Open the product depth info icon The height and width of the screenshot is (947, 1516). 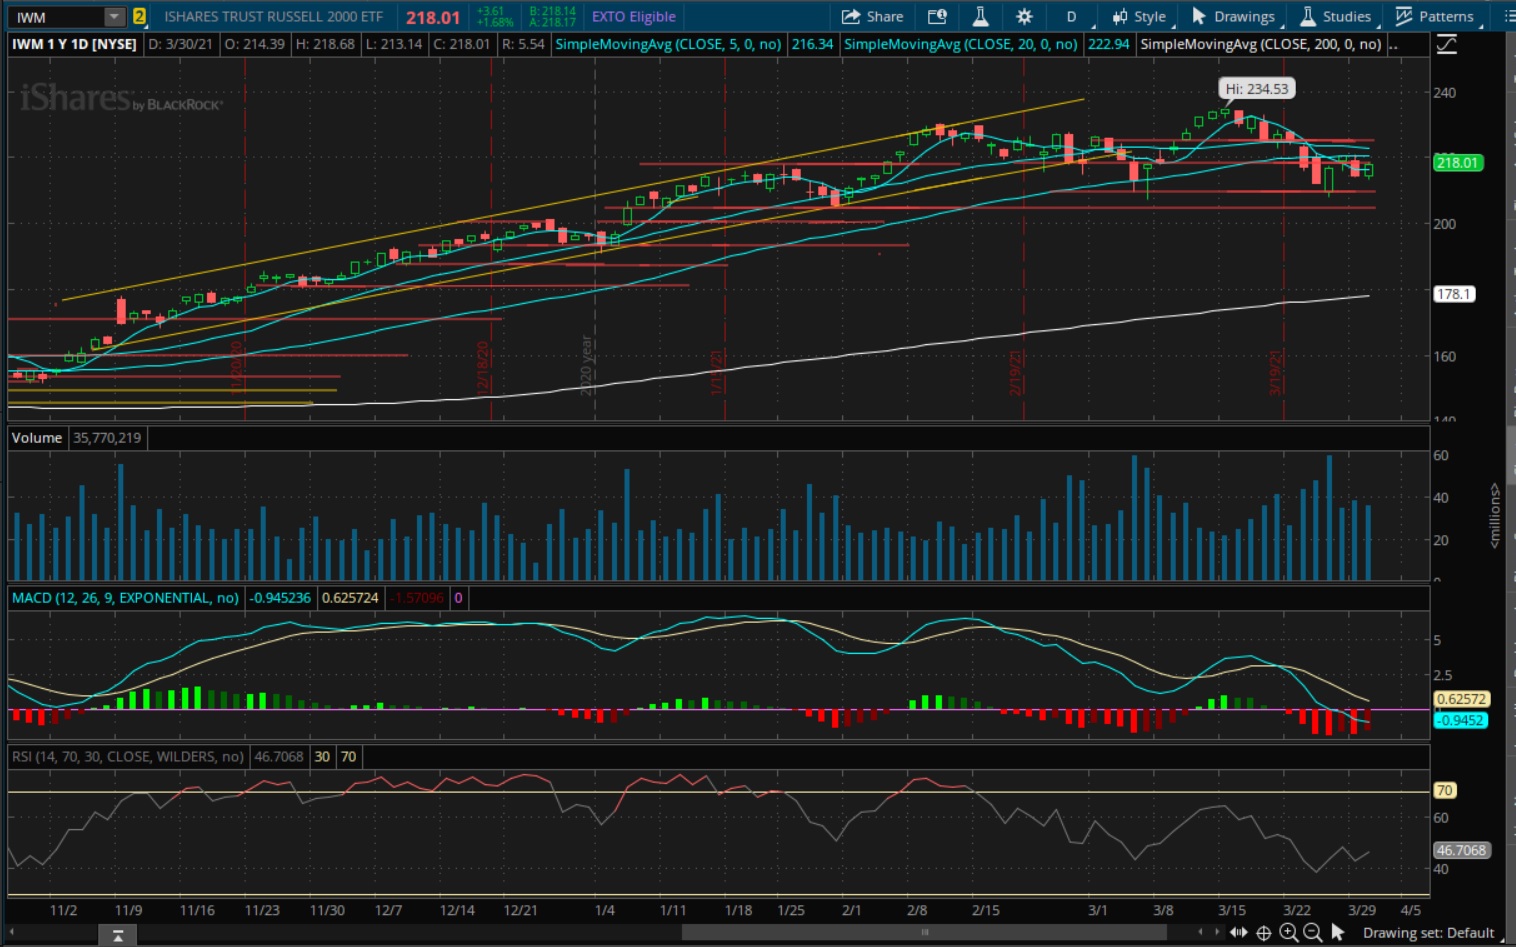tap(937, 17)
